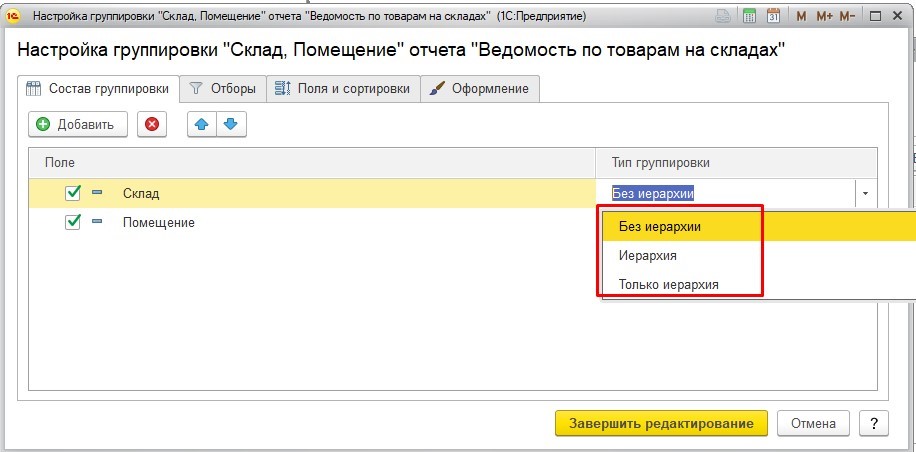Open the Оформление tab
Image resolution: width=916 pixels, height=452 pixels.
click(x=480, y=89)
